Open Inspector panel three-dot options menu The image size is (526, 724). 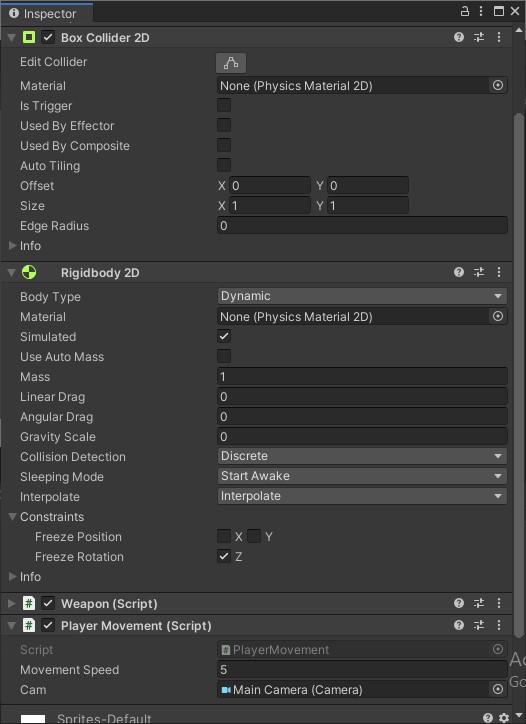click(x=481, y=11)
